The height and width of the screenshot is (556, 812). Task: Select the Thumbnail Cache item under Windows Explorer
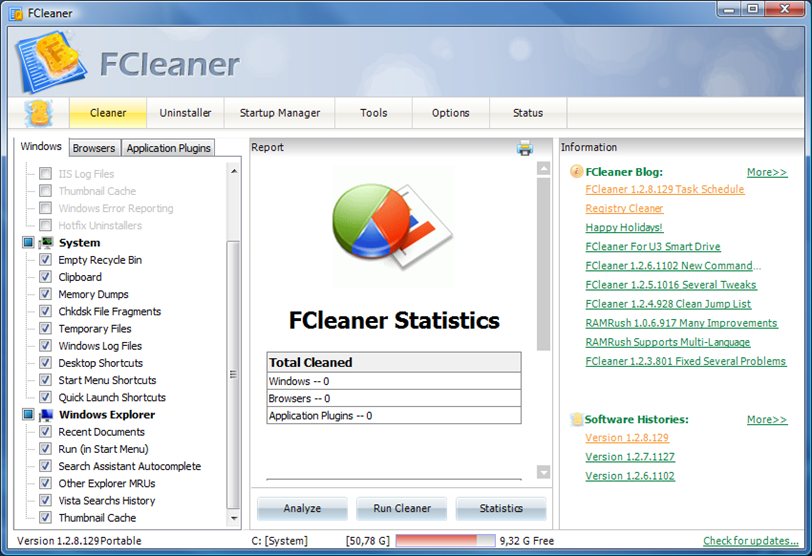pyautogui.click(x=97, y=518)
